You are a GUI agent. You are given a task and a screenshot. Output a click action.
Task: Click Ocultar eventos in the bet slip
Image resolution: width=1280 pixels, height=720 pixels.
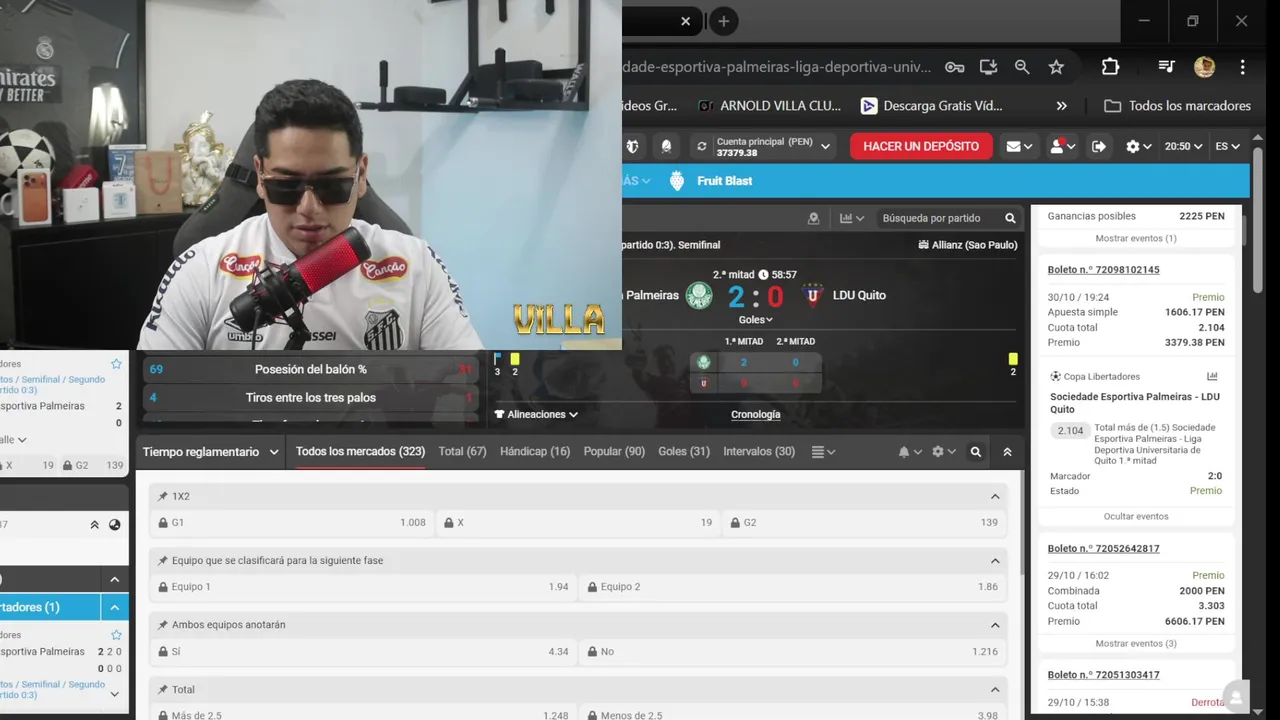tap(1136, 517)
